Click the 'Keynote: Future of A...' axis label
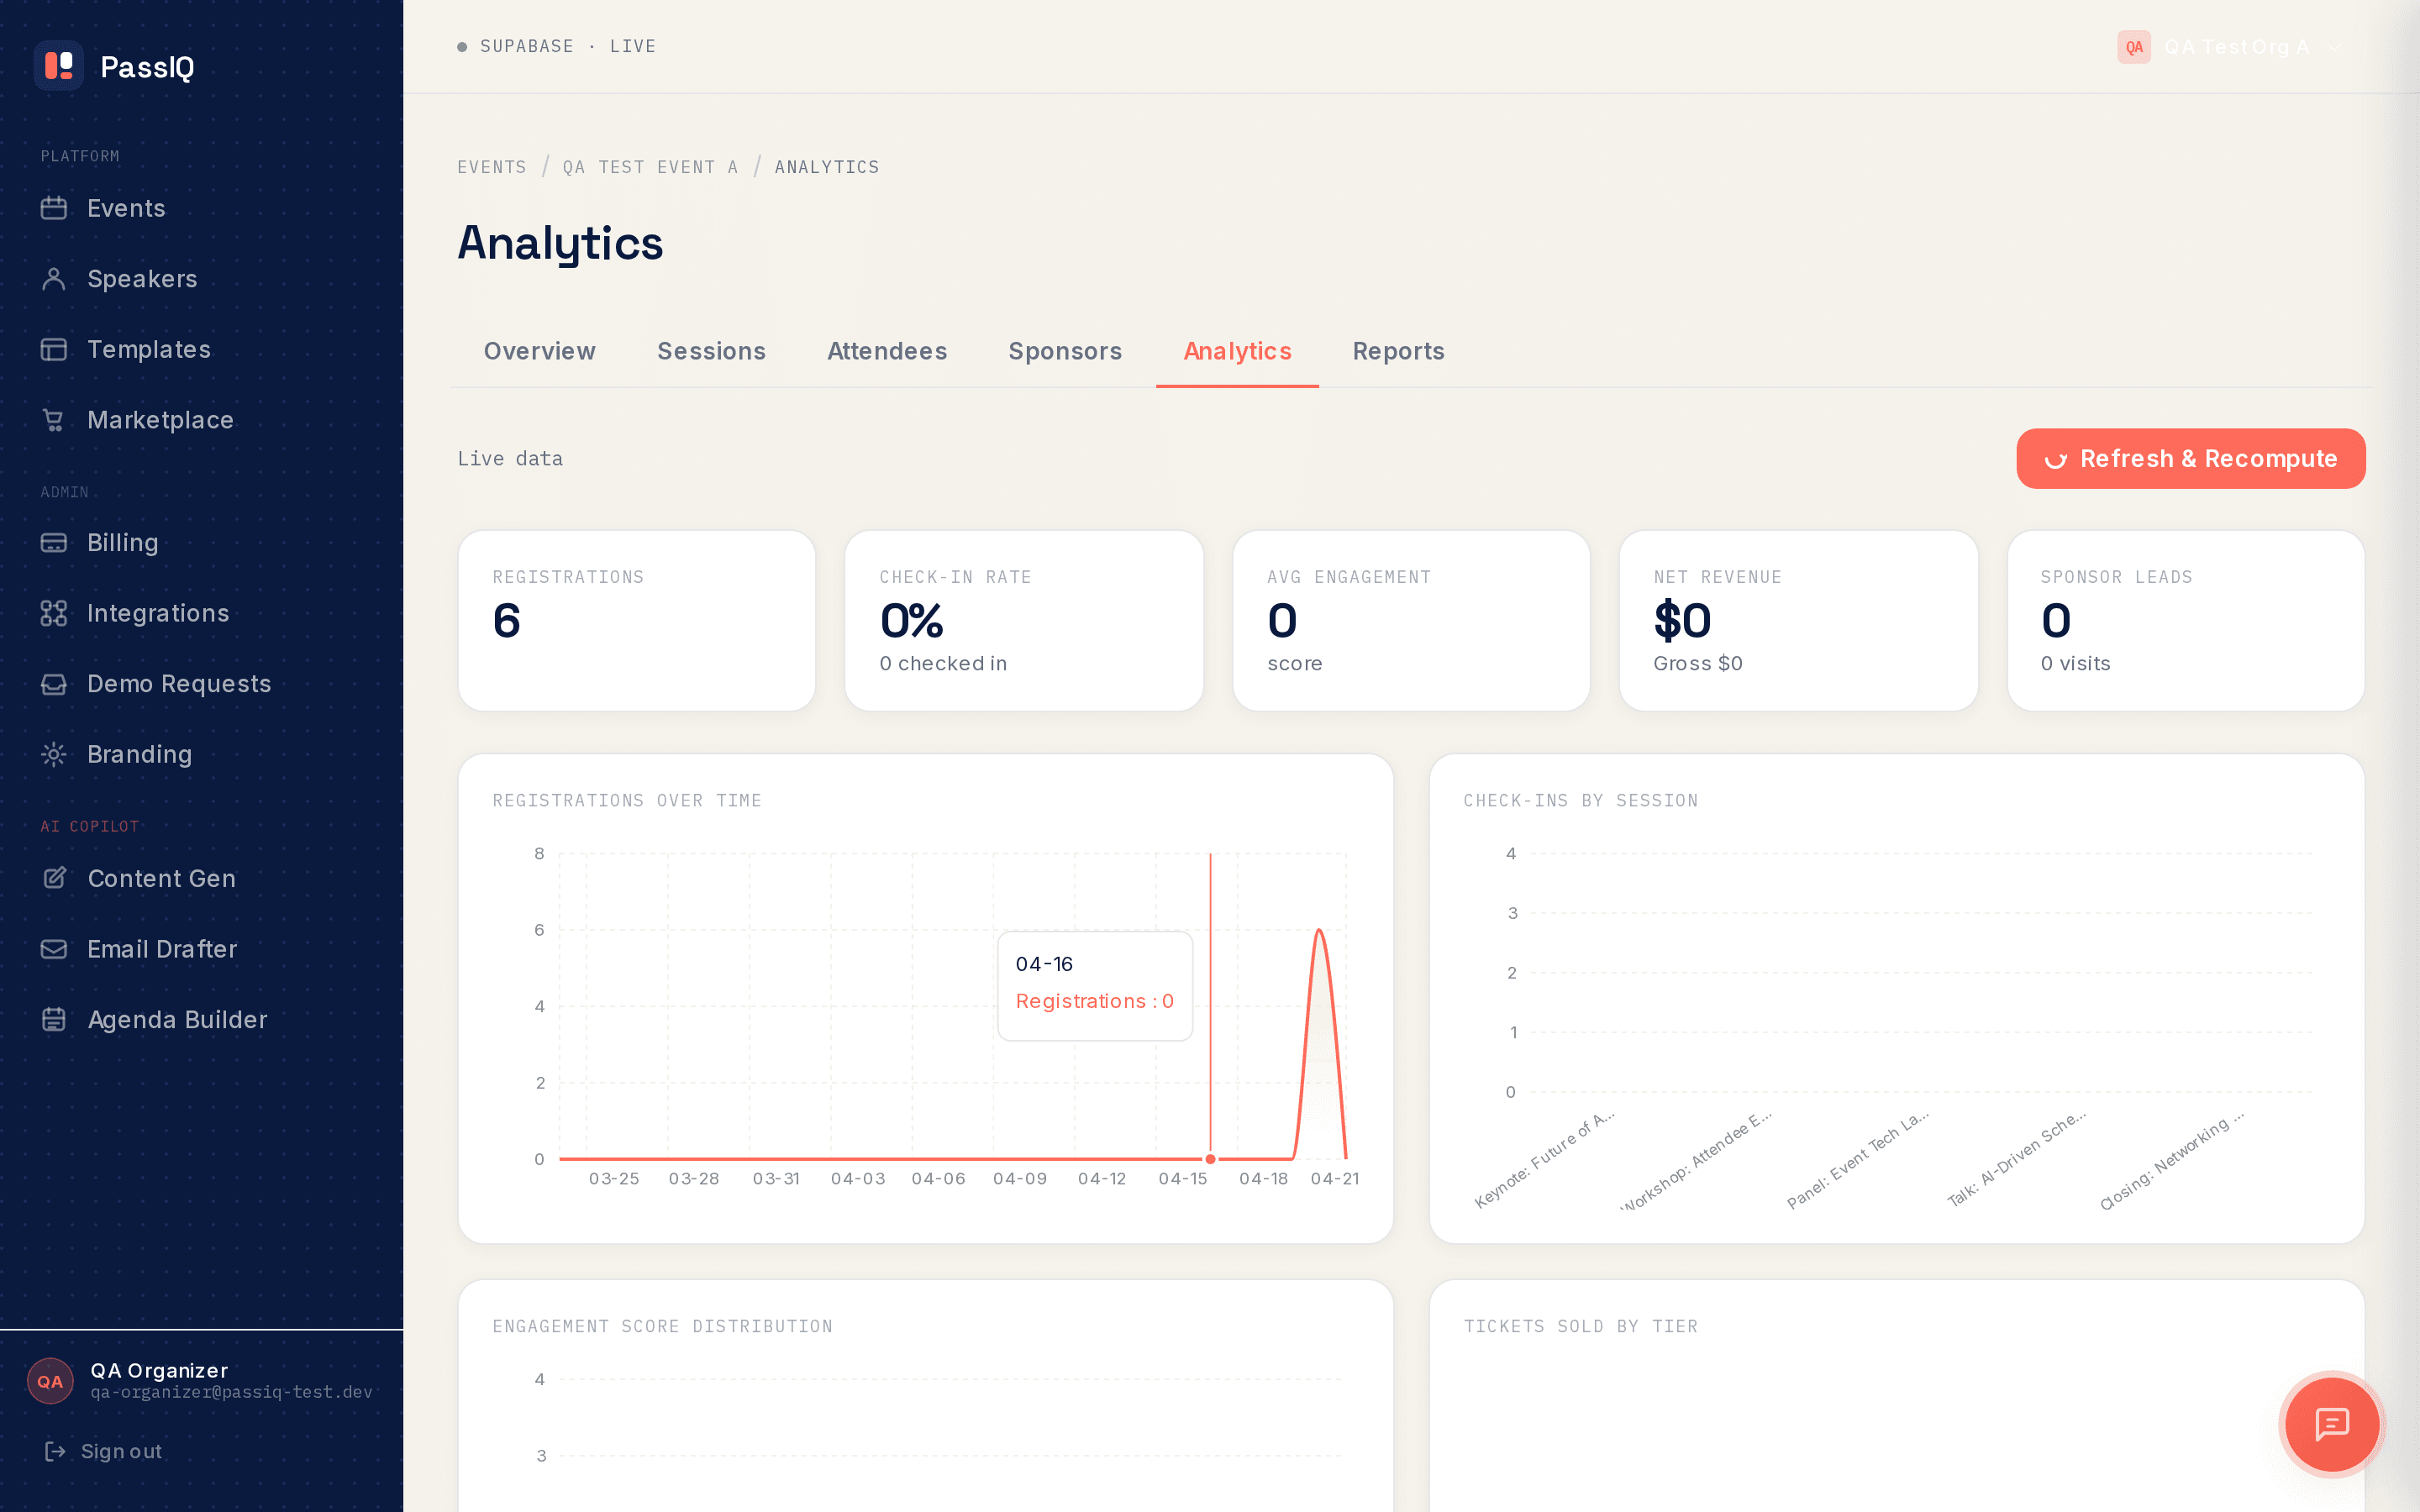2420x1512 pixels. point(1544,1159)
